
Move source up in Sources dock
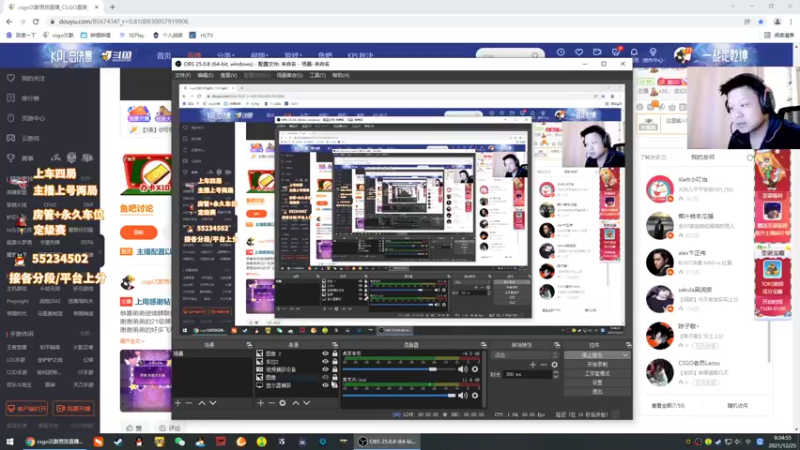[x=296, y=403]
